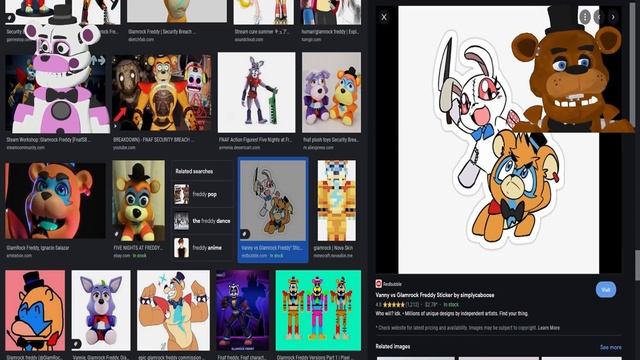Click the 'In stock' label in the preview
The width and height of the screenshot is (640, 360).
[x=451, y=304]
